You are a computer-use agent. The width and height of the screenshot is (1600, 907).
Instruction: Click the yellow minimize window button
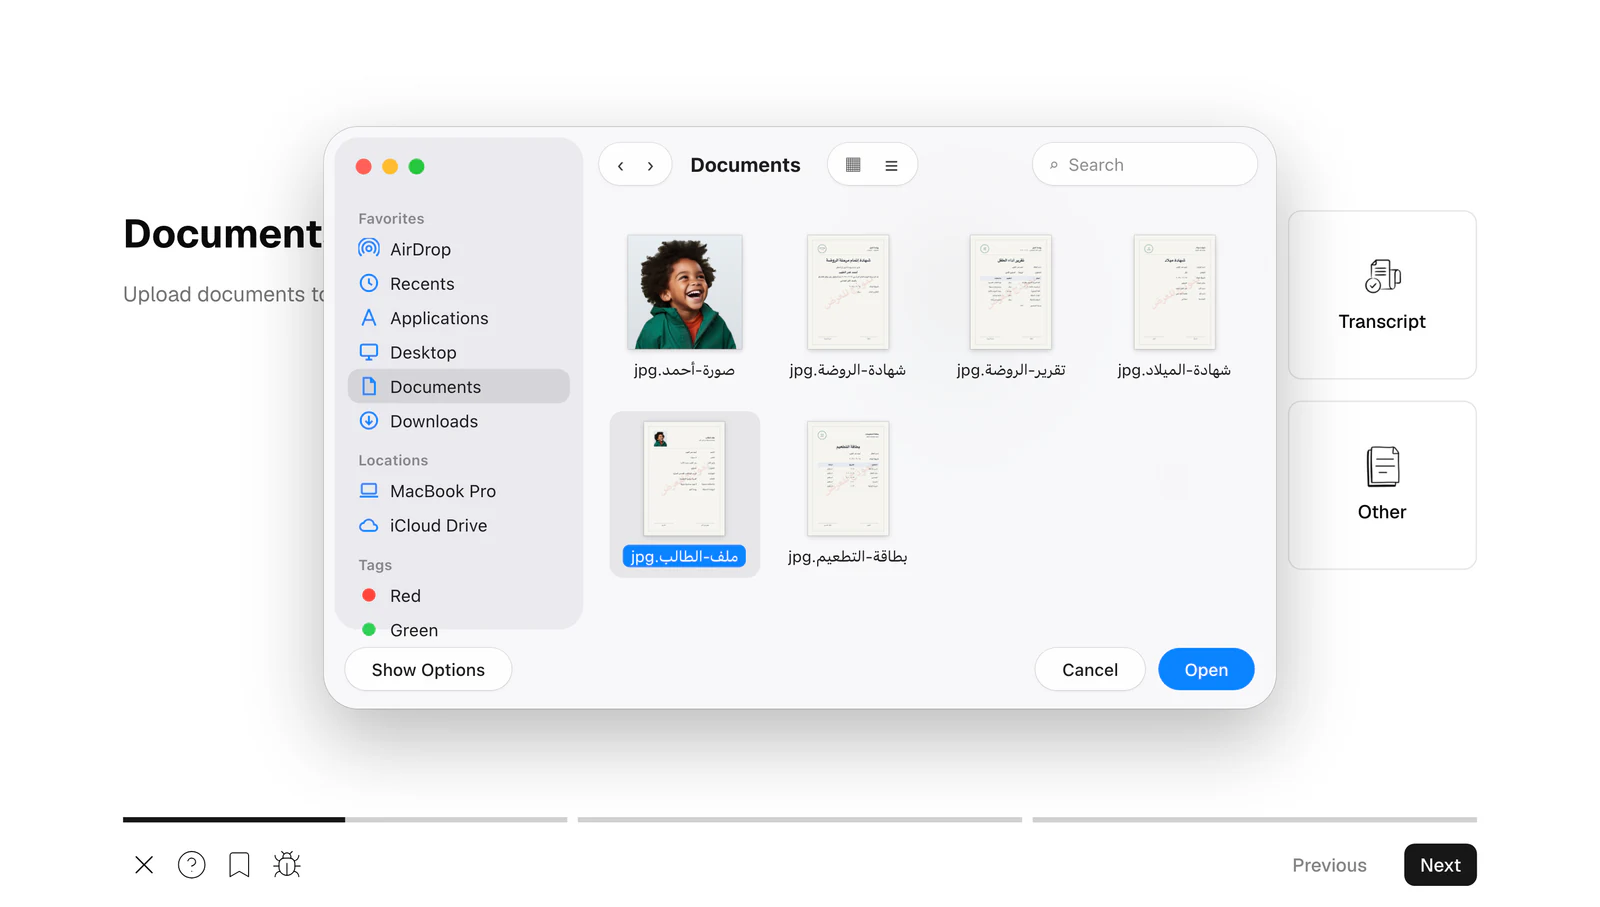coord(390,167)
